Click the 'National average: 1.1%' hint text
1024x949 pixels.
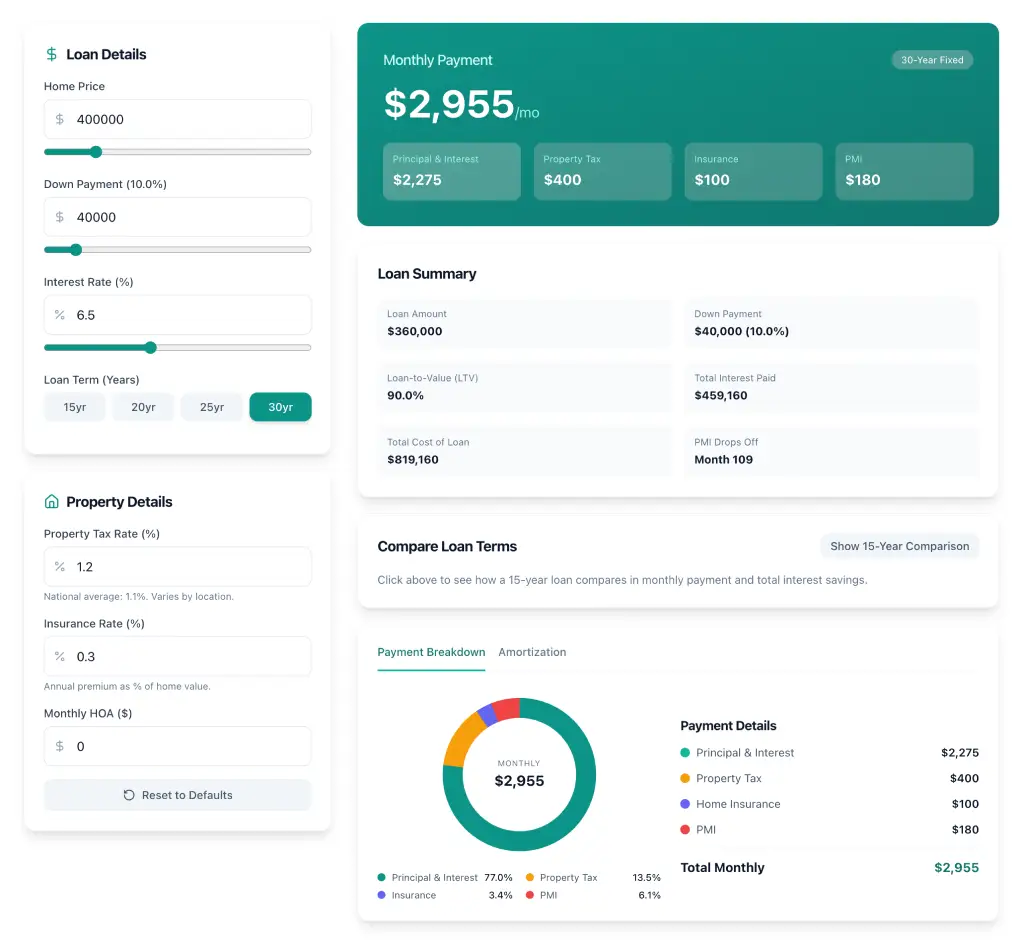[138, 596]
